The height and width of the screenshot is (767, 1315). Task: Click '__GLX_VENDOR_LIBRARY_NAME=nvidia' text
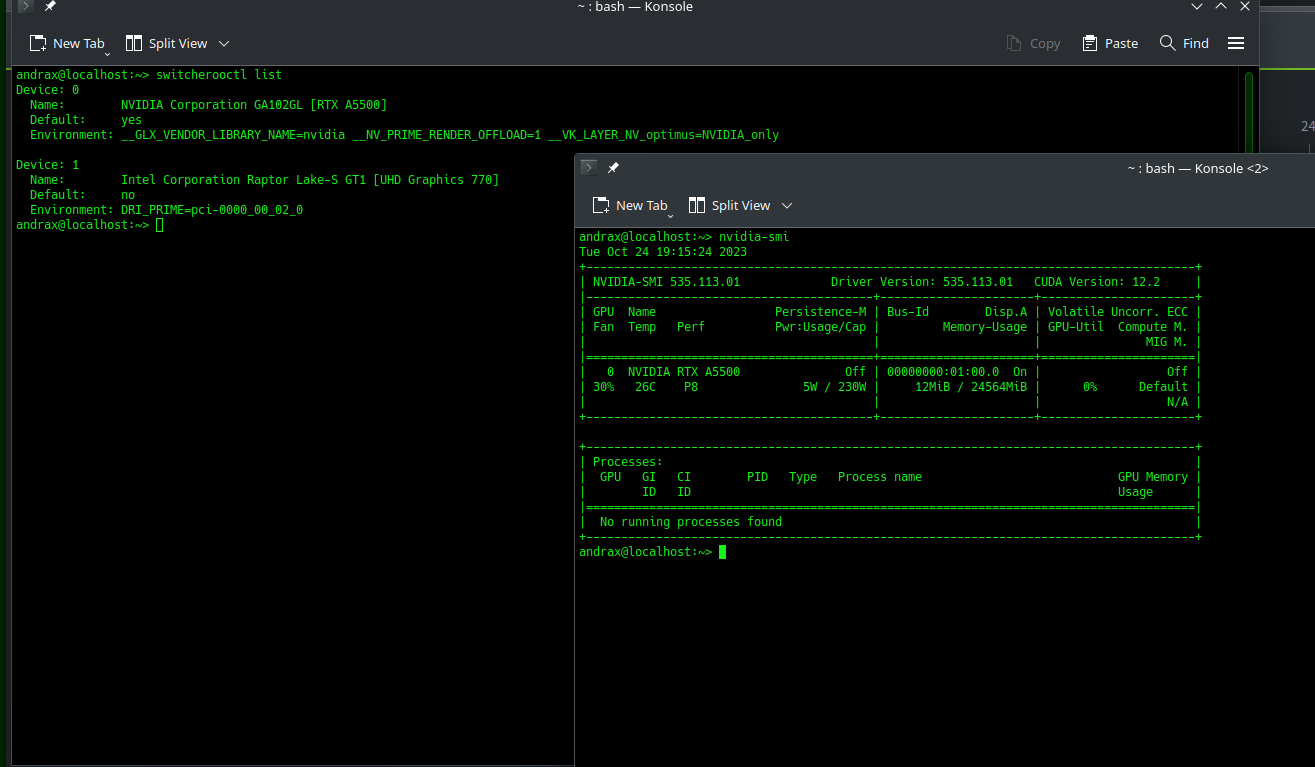click(x=233, y=135)
